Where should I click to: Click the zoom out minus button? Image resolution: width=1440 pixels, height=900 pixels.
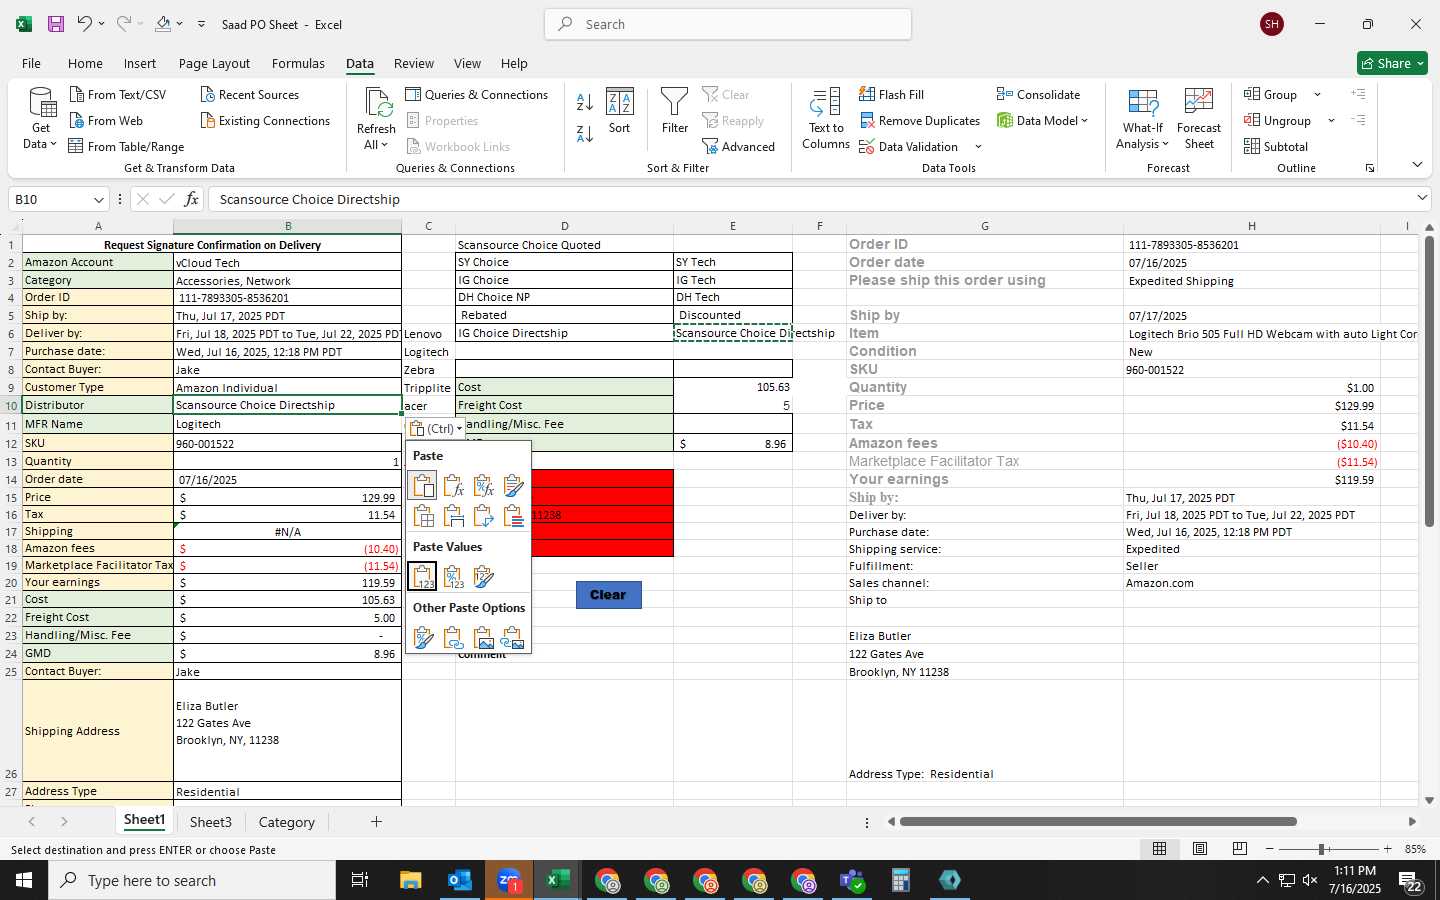pos(1270,849)
